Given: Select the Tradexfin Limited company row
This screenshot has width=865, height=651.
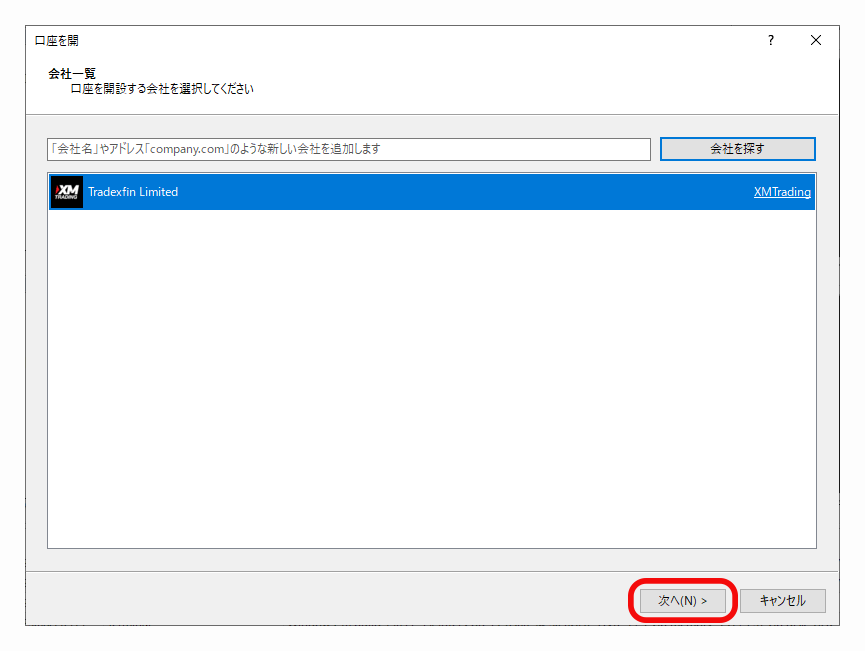Looking at the screenshot, I should (432, 192).
